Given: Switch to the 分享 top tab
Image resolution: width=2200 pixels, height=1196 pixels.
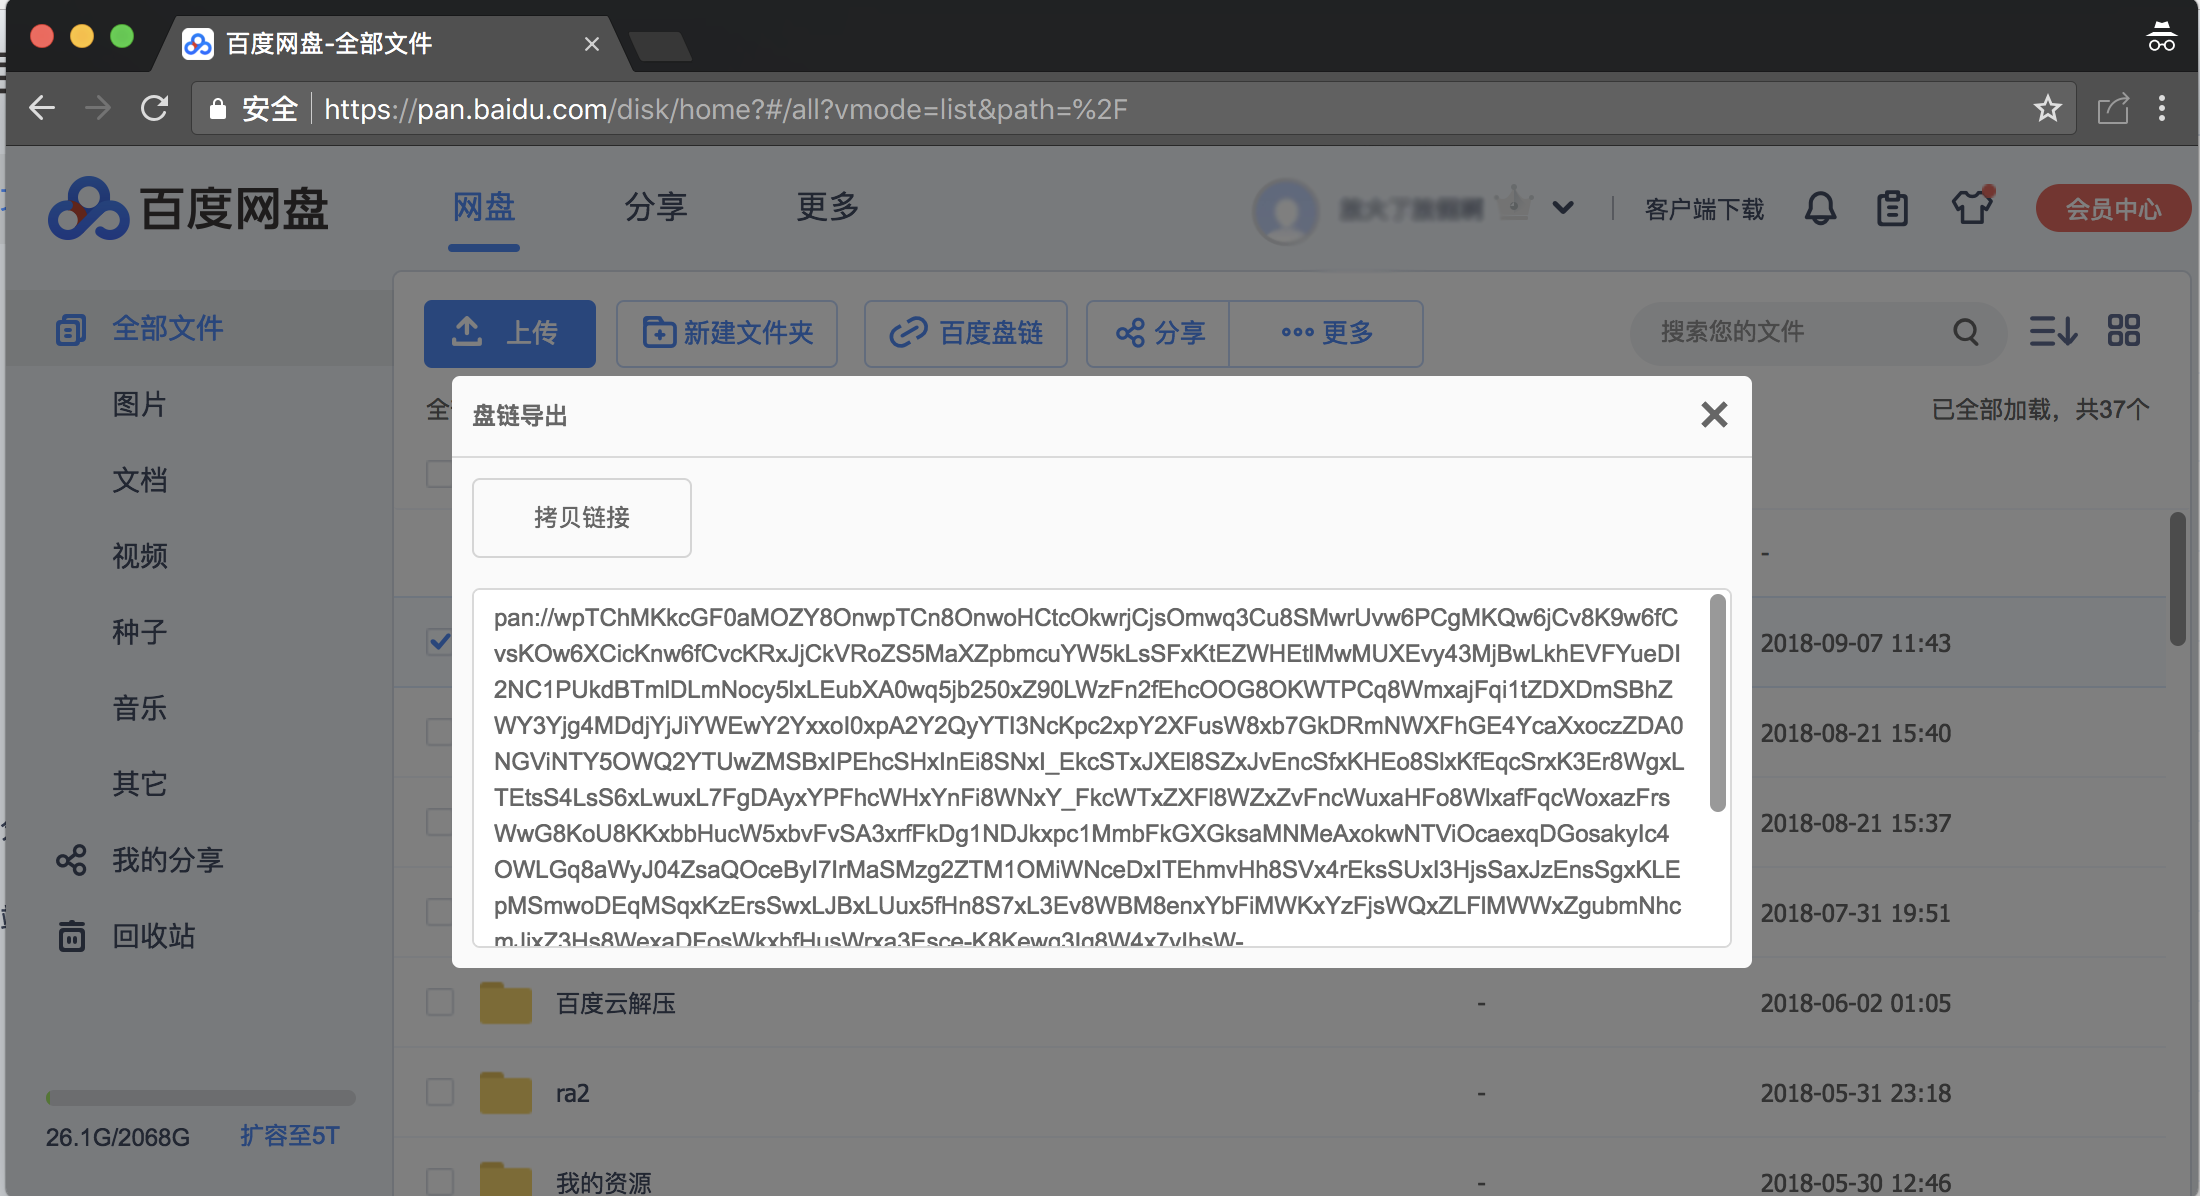Looking at the screenshot, I should pos(655,207).
